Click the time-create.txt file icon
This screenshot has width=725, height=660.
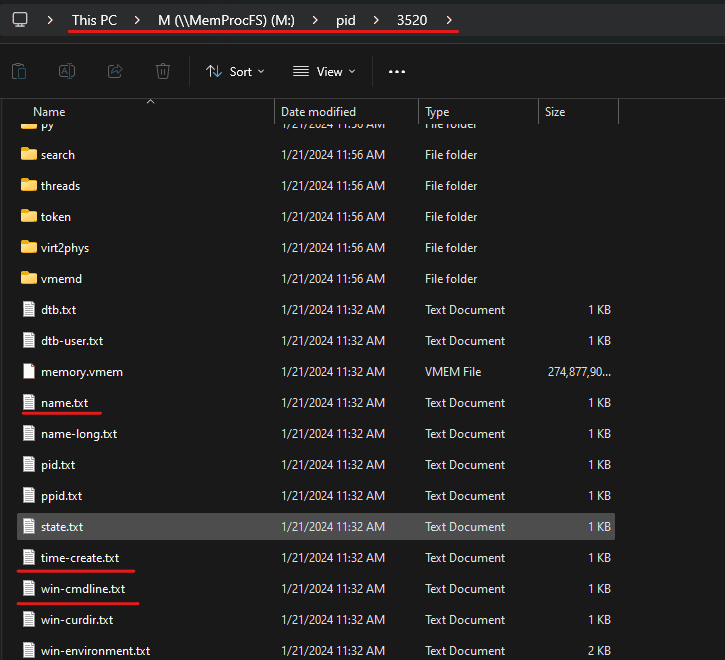click(x=29, y=557)
